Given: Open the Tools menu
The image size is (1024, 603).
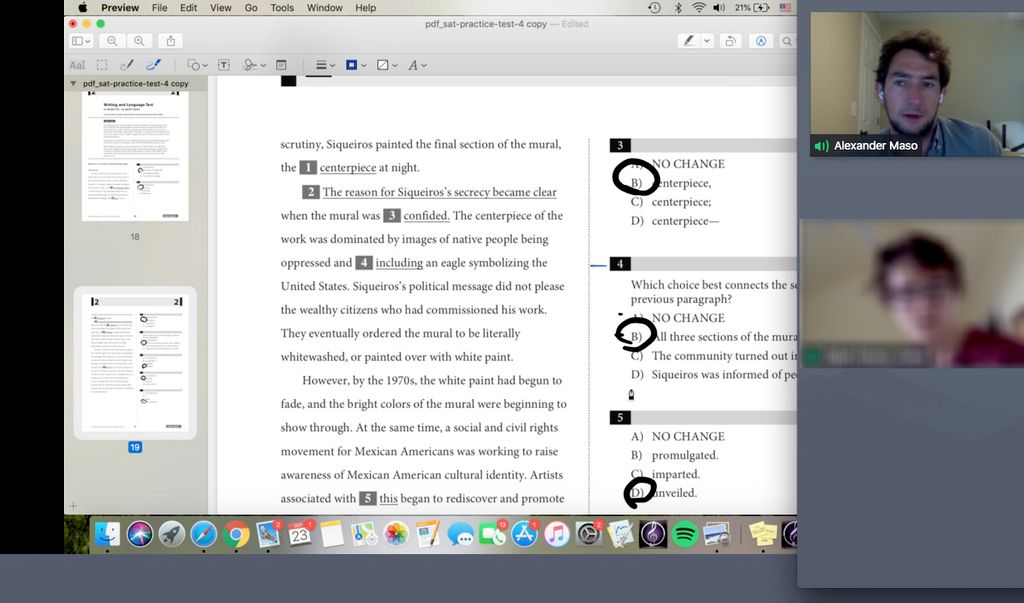Looking at the screenshot, I should click(x=282, y=8).
